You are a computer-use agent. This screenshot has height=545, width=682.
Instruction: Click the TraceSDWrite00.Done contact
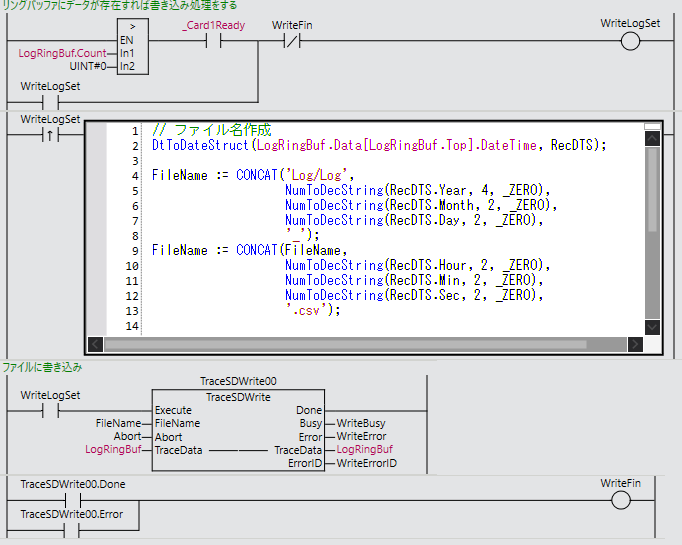[x=72, y=501]
